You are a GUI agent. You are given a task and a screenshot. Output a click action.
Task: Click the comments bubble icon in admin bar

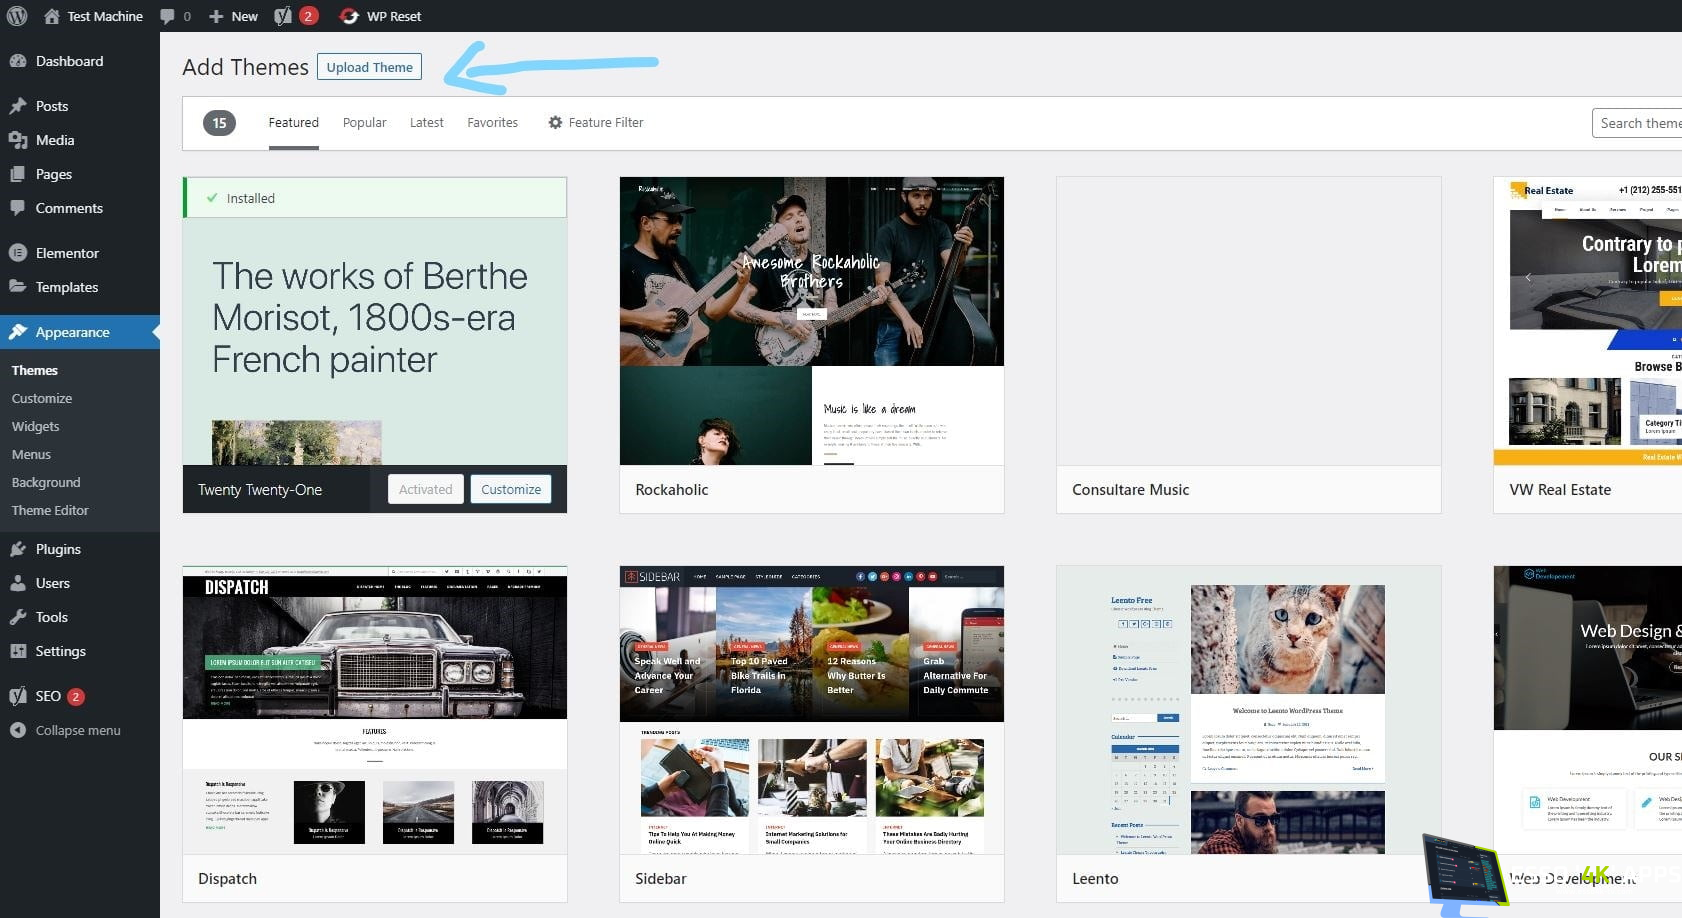tap(168, 16)
